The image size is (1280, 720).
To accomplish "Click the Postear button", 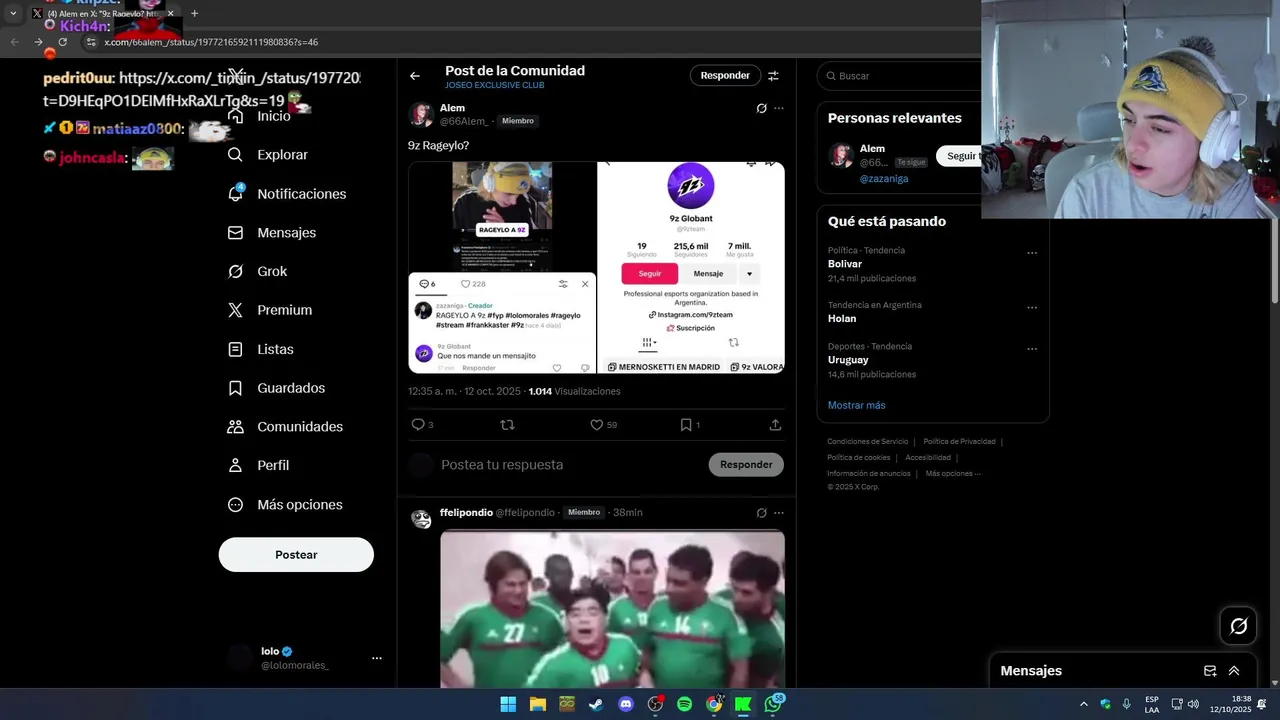I will click(296, 555).
